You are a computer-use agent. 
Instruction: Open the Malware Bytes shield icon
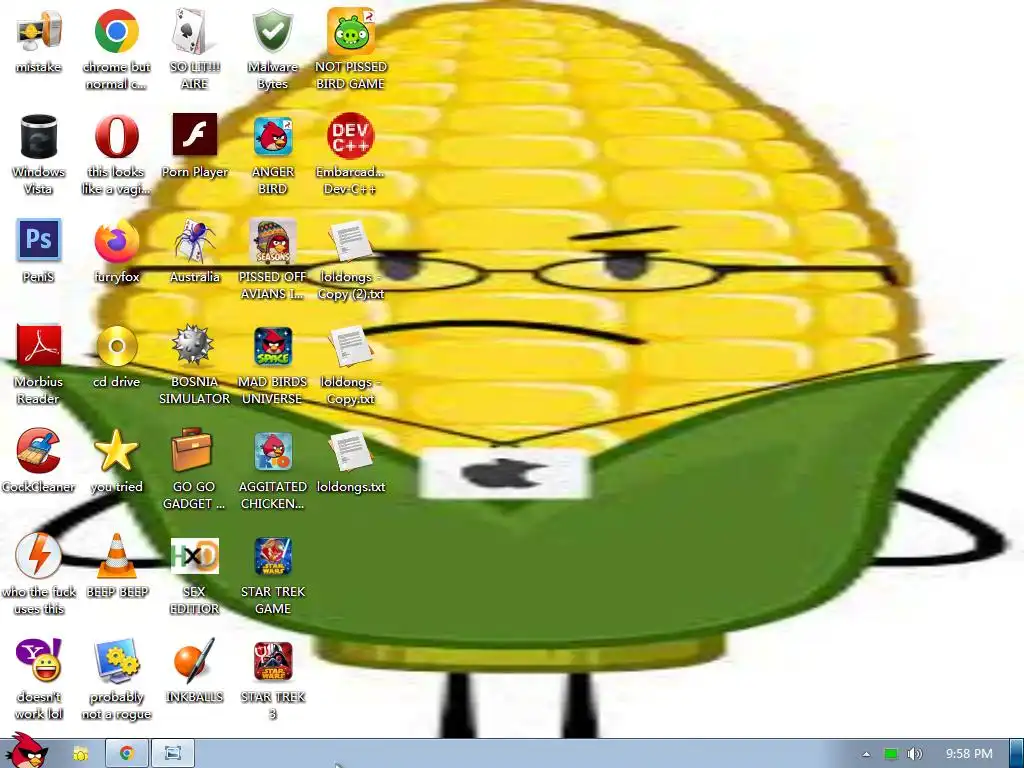pos(272,31)
